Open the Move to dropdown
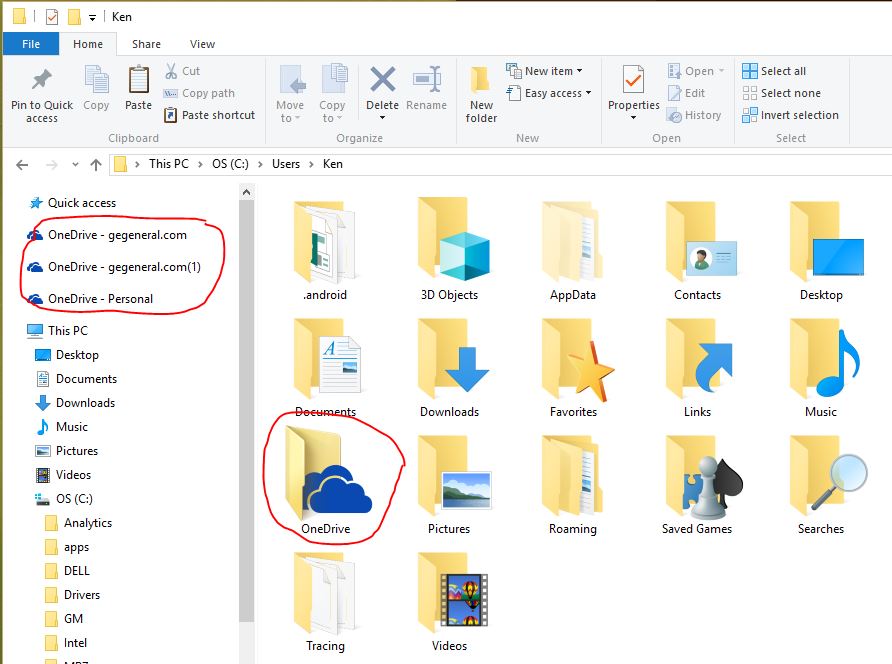Viewport: 892px width, 664px height. coord(290,93)
